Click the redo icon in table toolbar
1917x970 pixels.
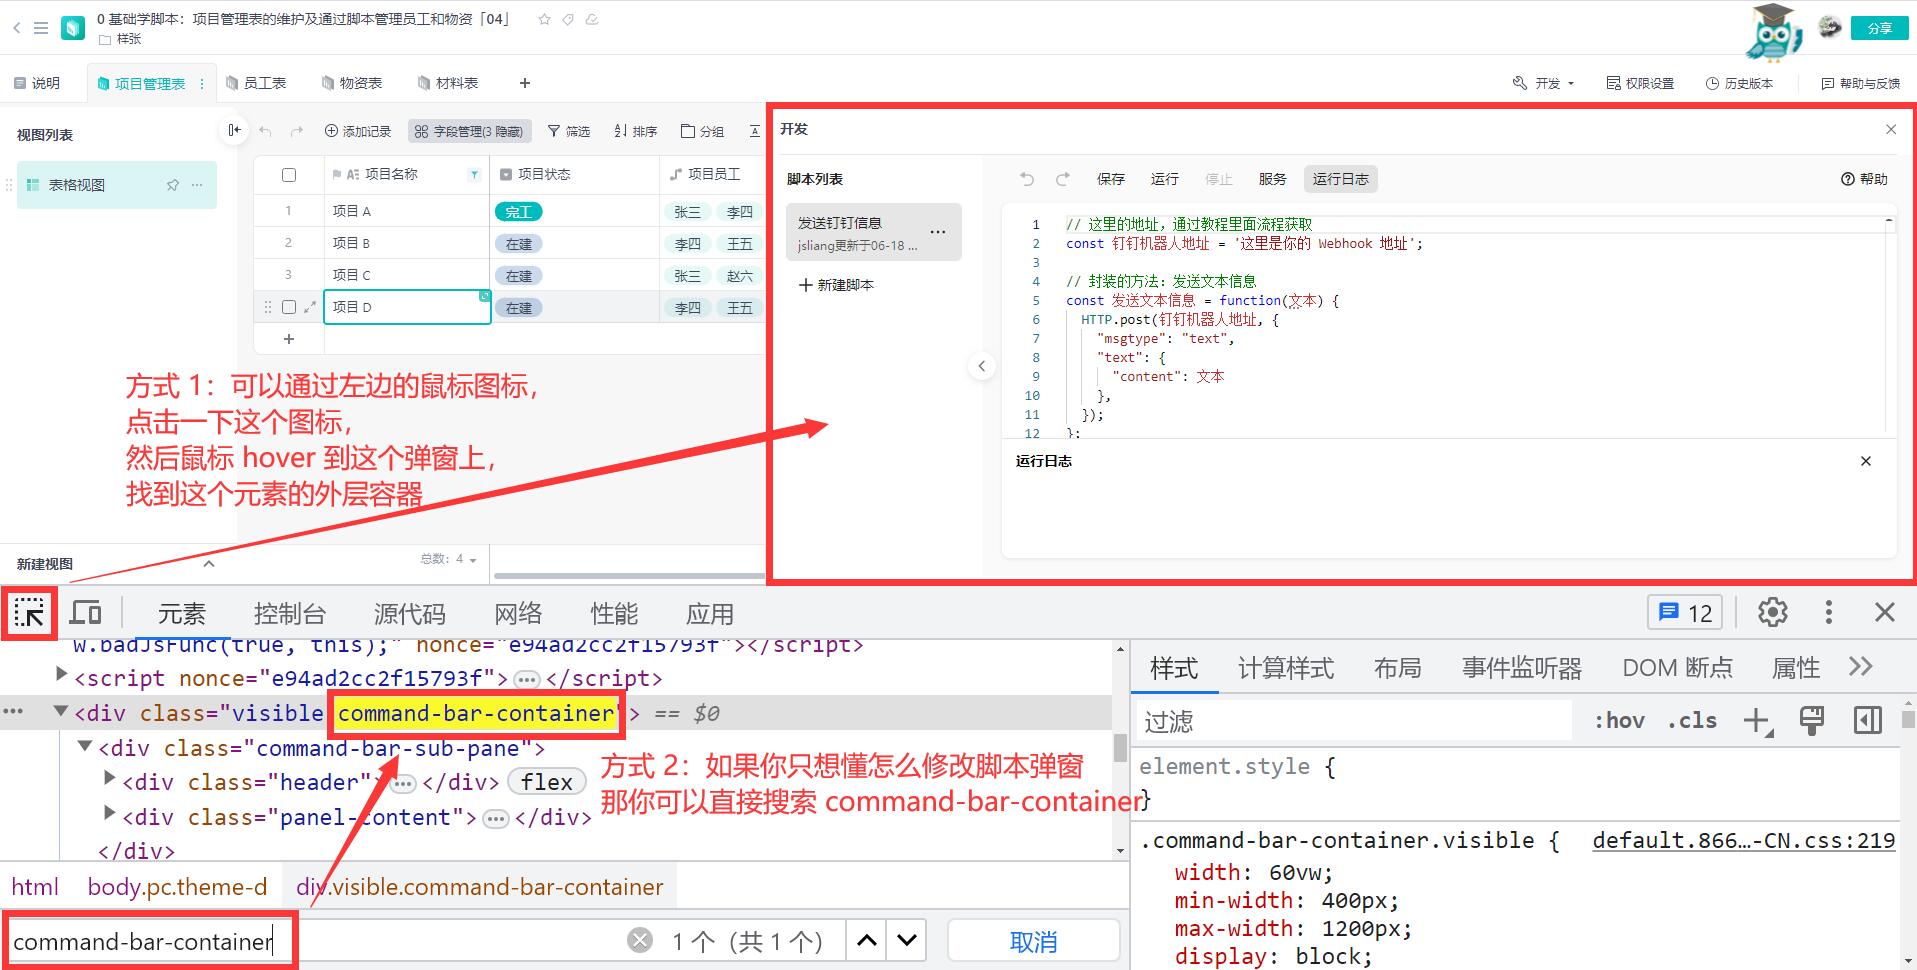296,131
